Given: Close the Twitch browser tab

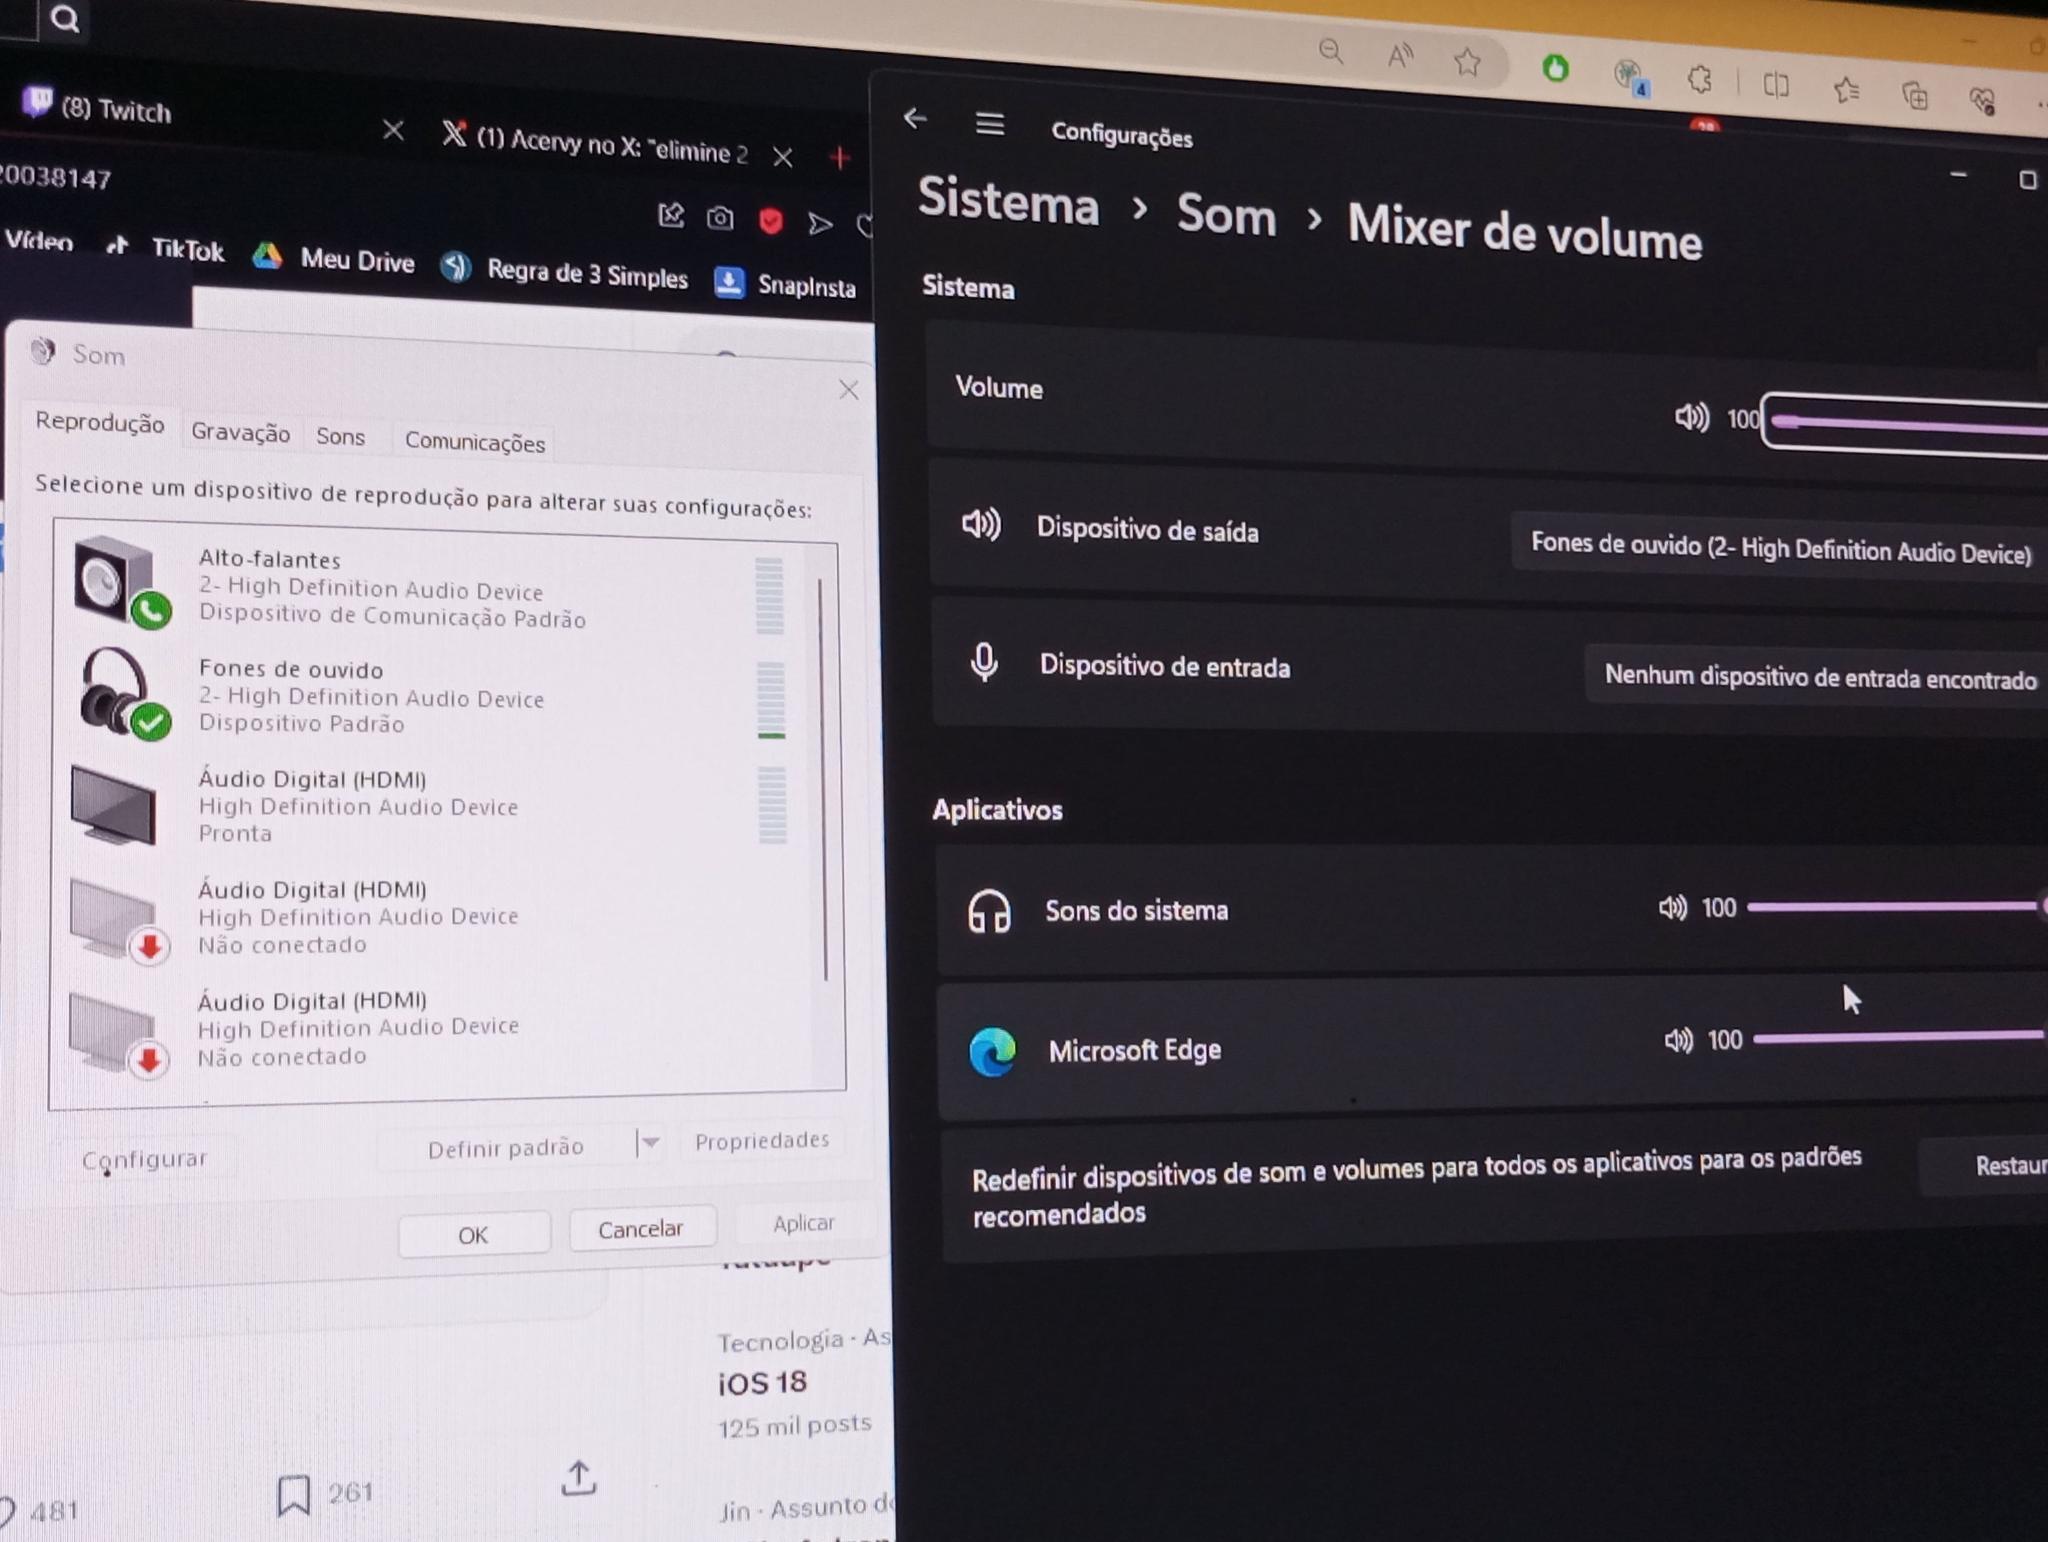Looking at the screenshot, I should click(x=393, y=130).
